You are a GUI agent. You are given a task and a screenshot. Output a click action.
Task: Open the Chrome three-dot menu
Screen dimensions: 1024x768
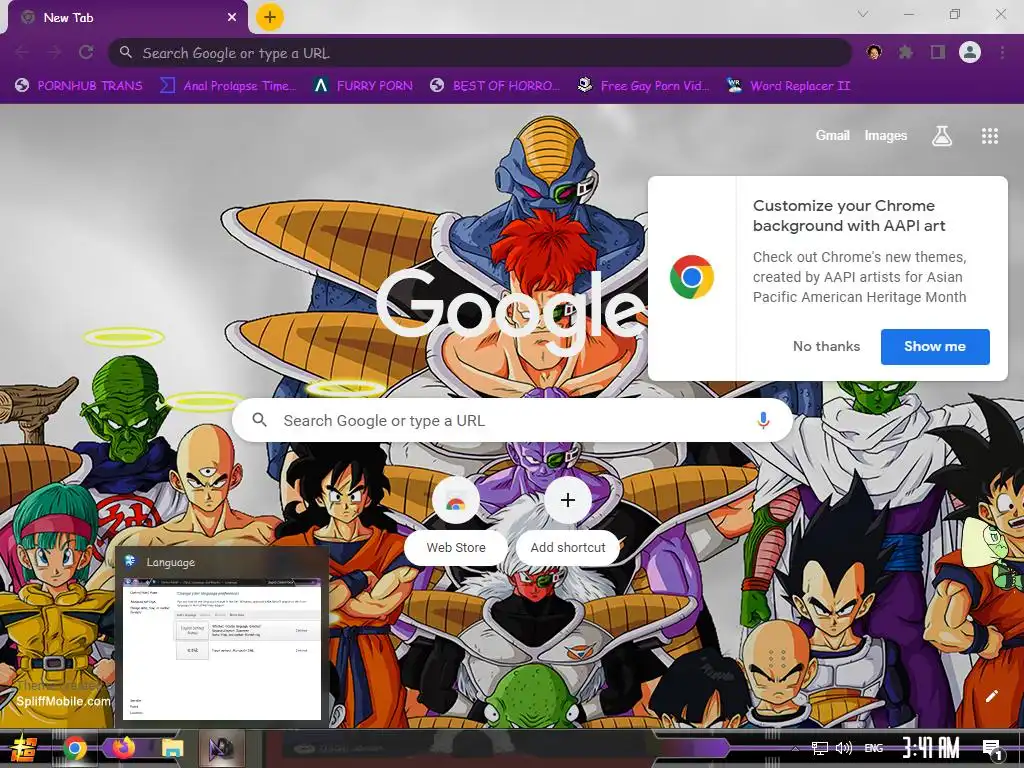(1002, 52)
